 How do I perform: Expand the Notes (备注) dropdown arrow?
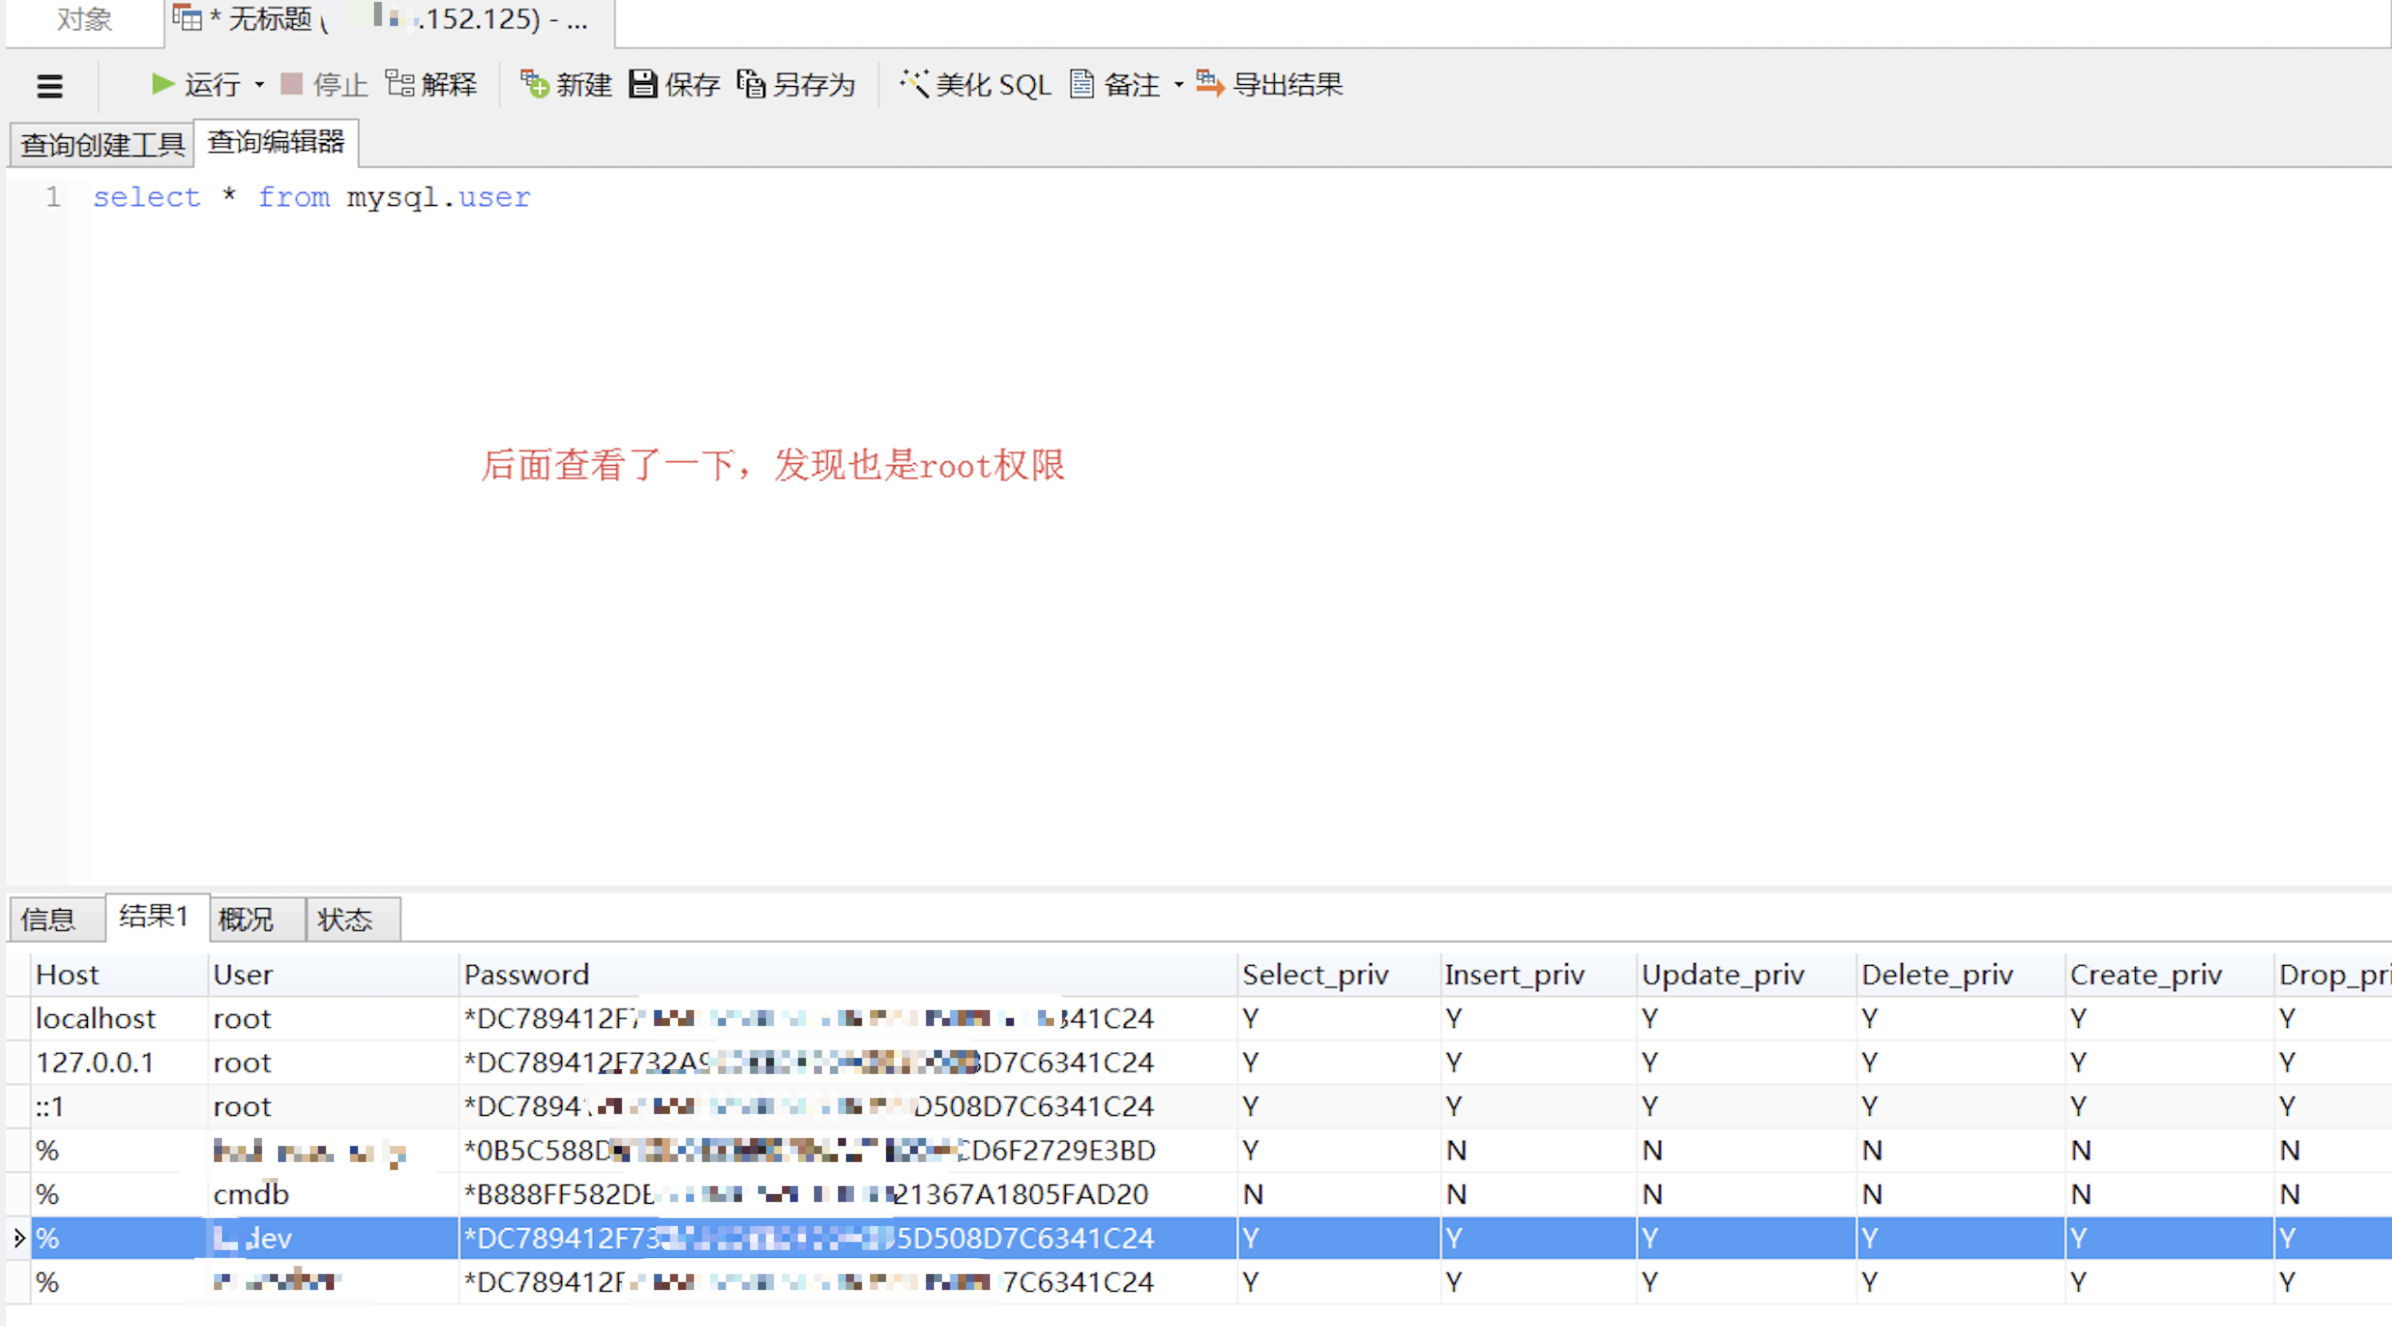coord(1178,85)
